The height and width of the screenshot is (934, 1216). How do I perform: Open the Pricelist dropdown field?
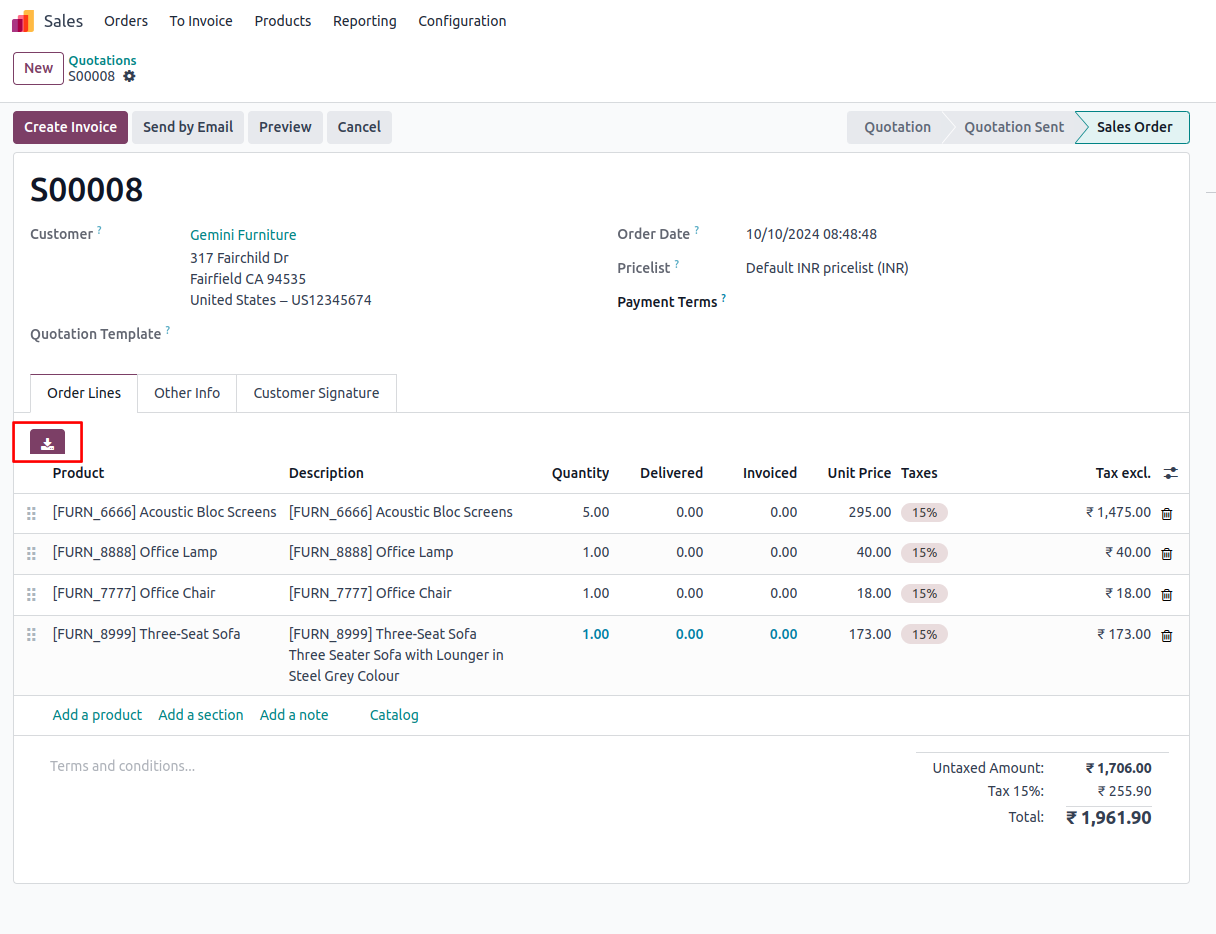click(826, 268)
